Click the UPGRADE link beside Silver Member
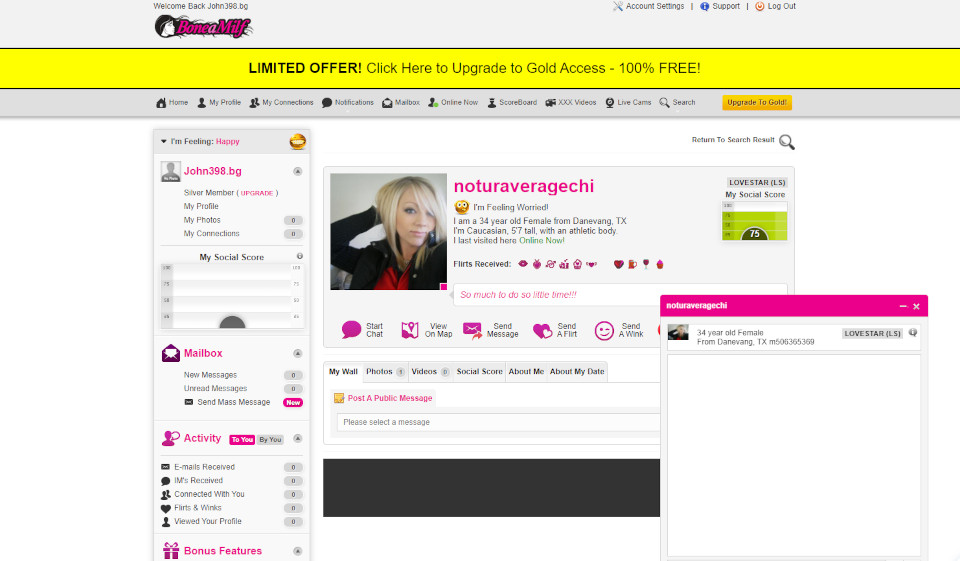960x561 pixels. (257, 193)
